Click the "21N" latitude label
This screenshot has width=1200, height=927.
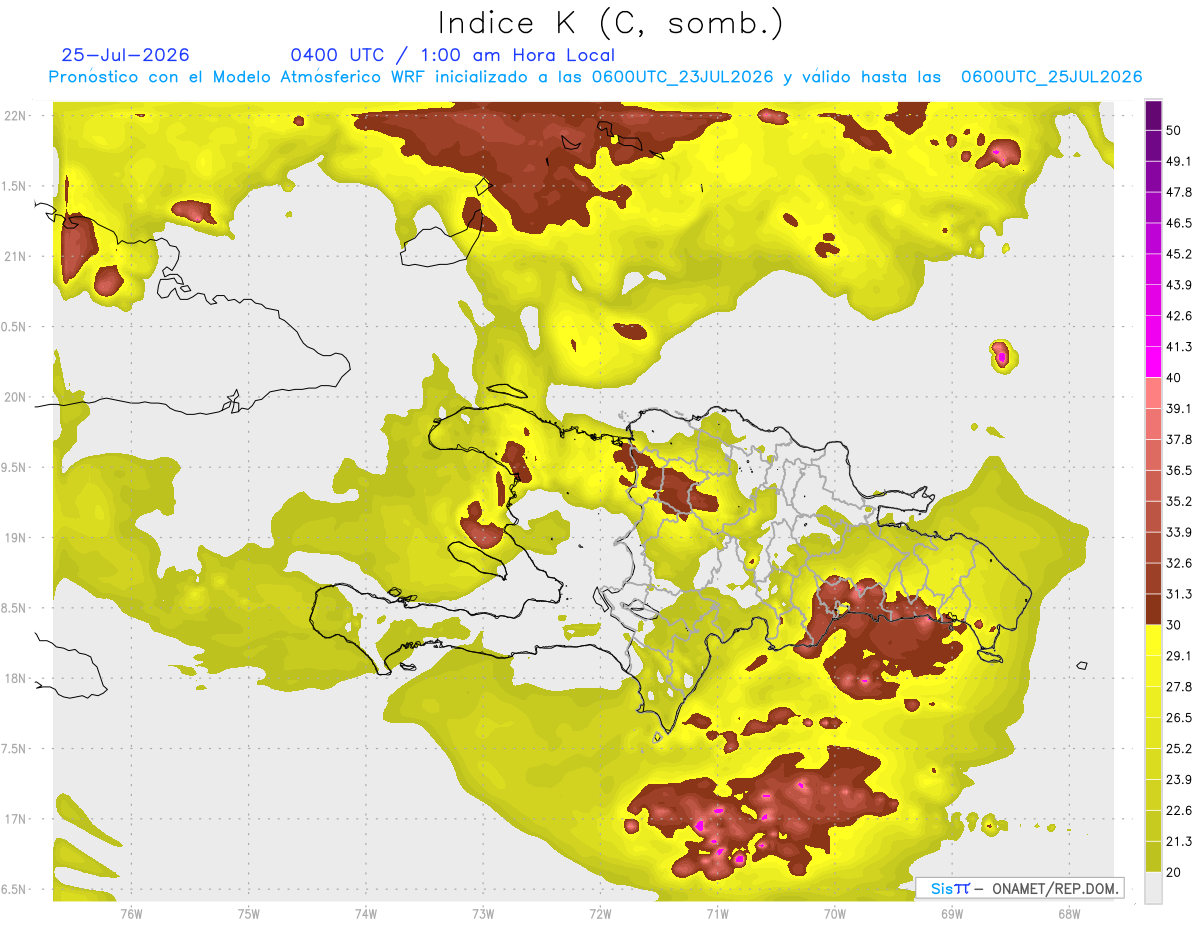(15, 256)
